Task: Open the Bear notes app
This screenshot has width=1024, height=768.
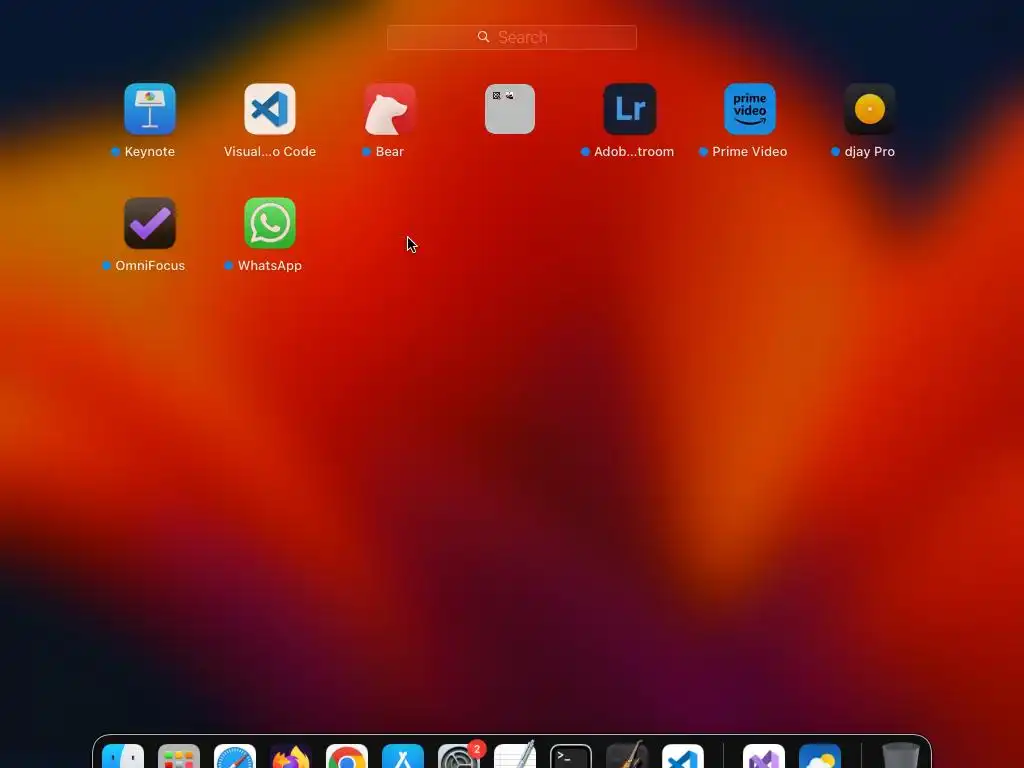Action: point(390,109)
